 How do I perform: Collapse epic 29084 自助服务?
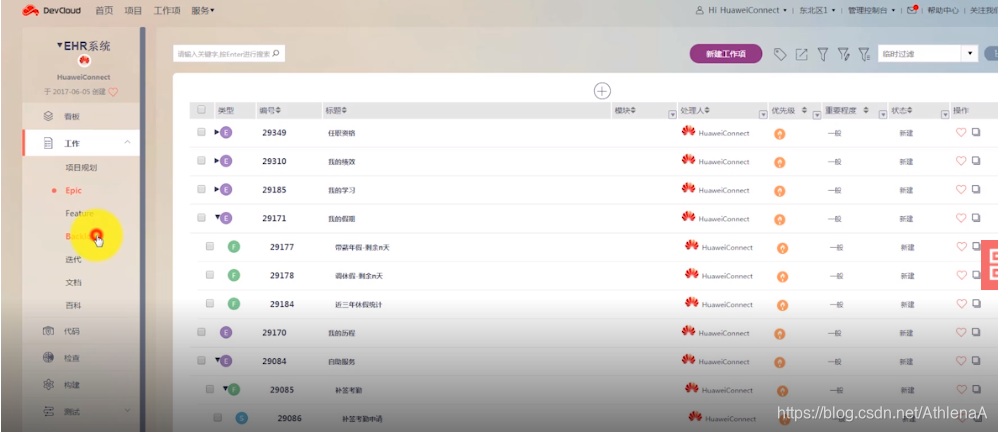coord(217,359)
